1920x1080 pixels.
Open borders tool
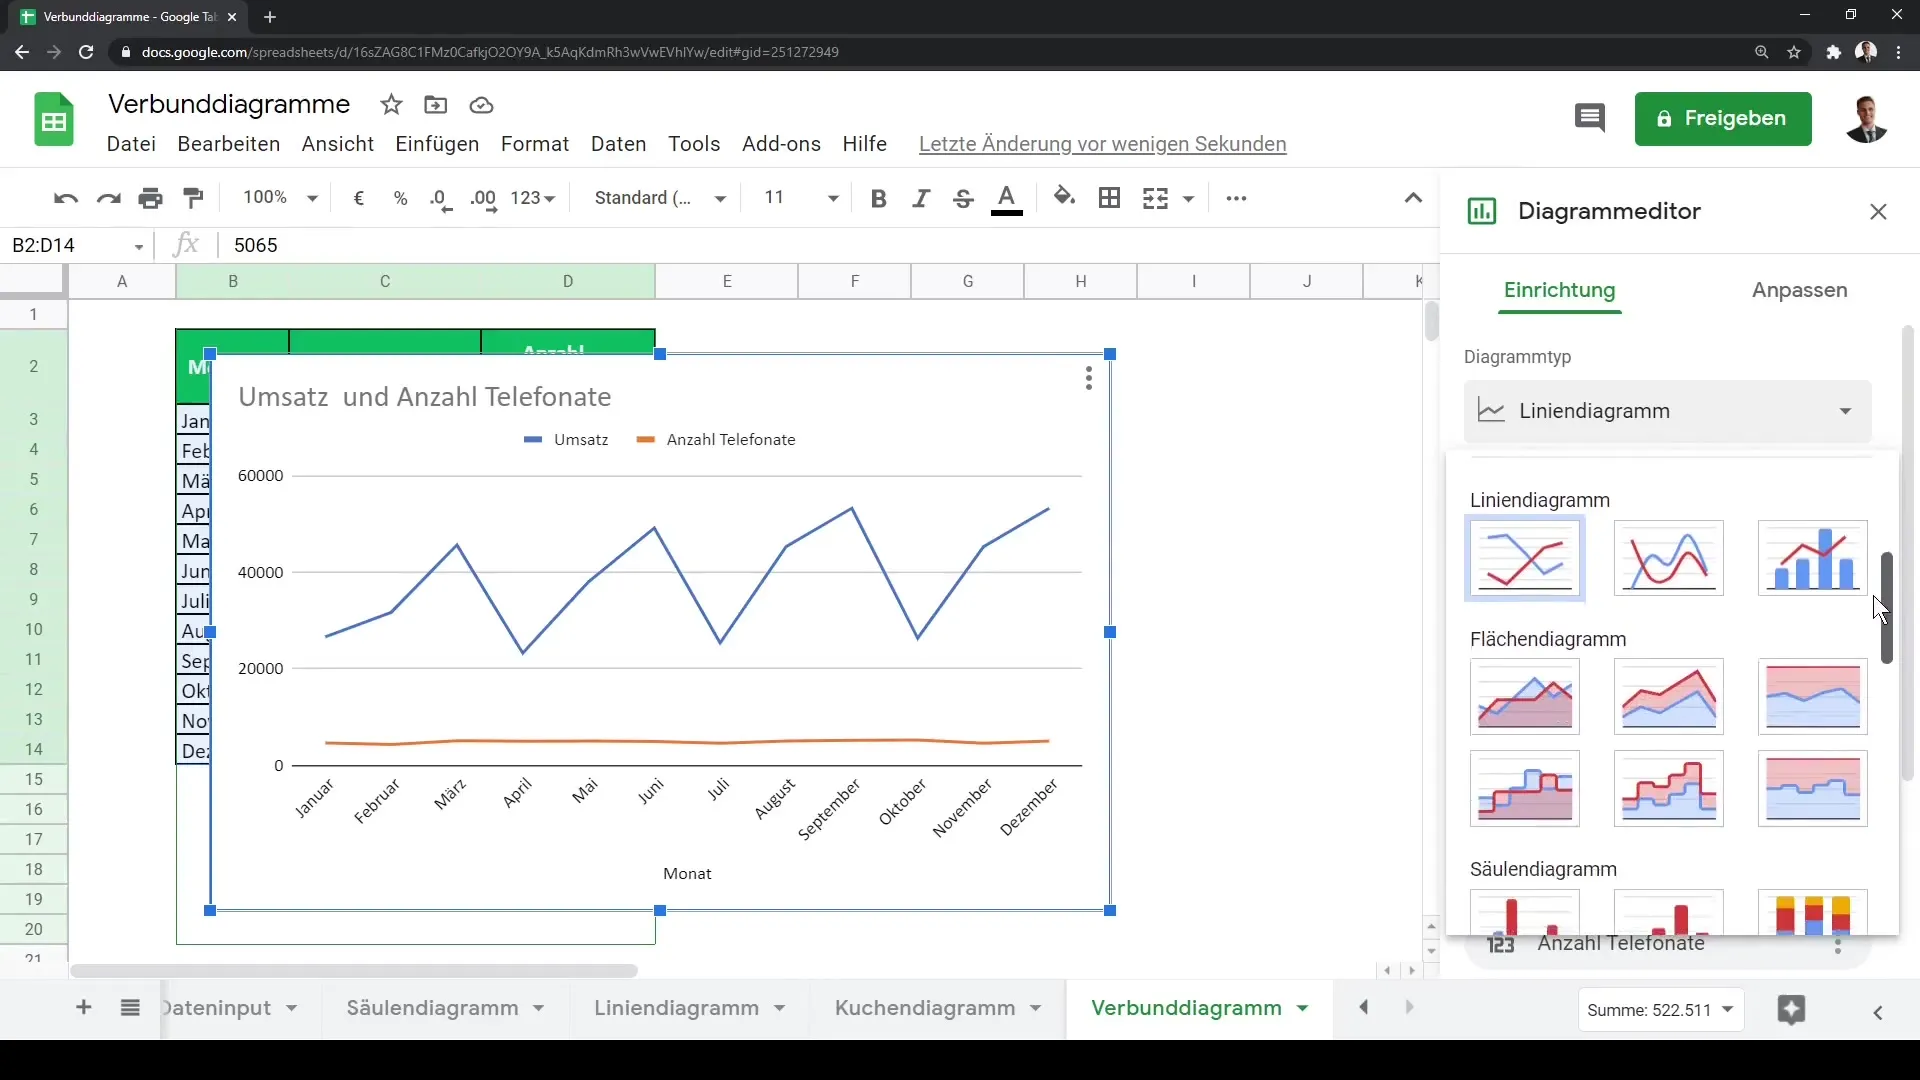(1109, 198)
